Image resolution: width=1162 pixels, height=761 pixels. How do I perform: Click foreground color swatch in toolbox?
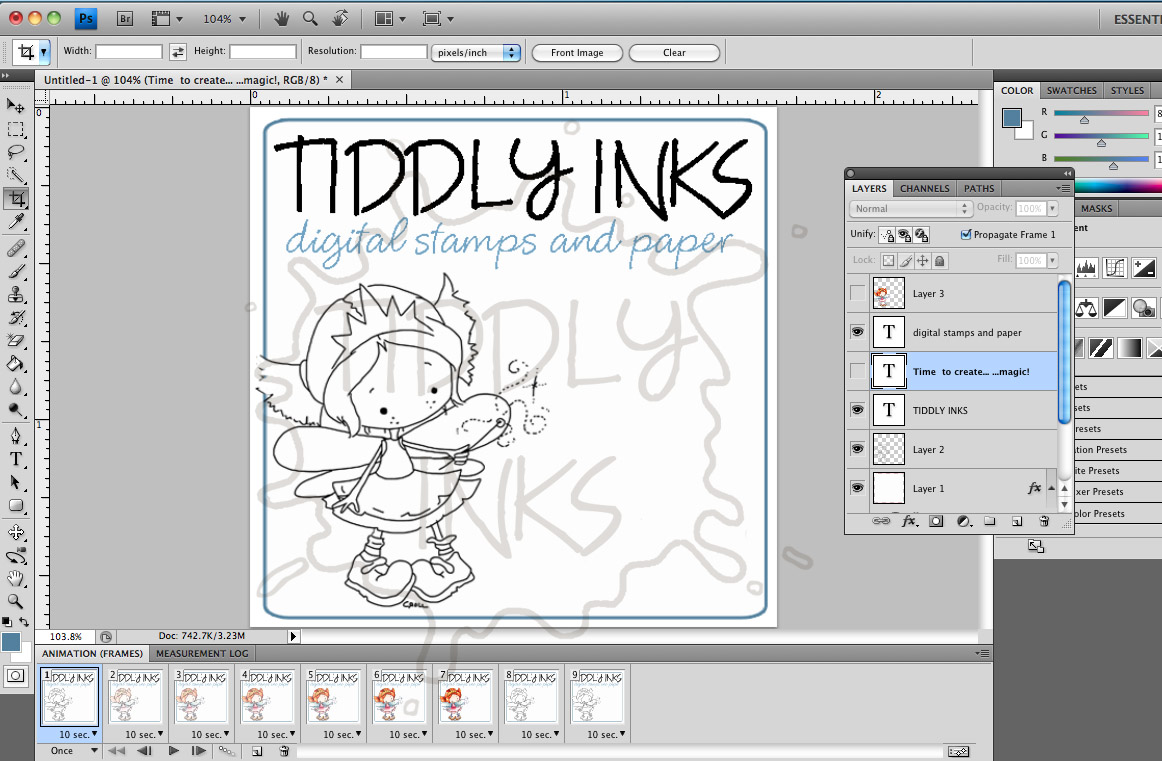coord(11,642)
